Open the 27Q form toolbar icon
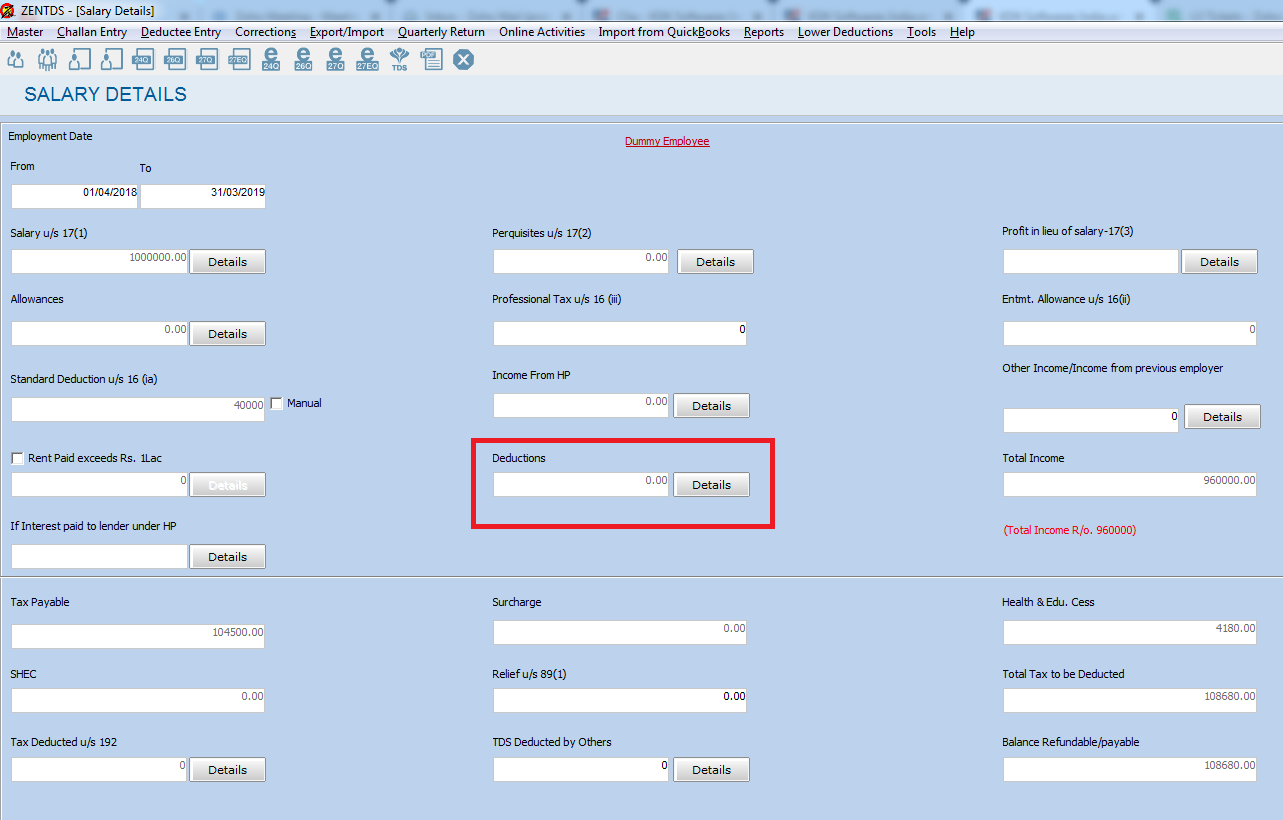 point(206,60)
